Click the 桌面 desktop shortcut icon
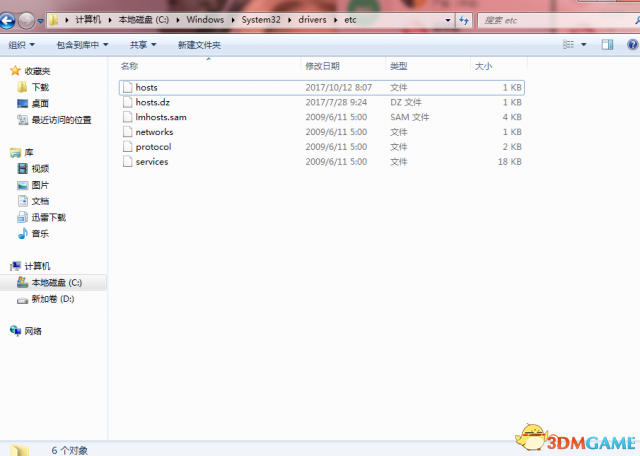Screen dimensions: 640x456 pyautogui.click(x=22, y=103)
